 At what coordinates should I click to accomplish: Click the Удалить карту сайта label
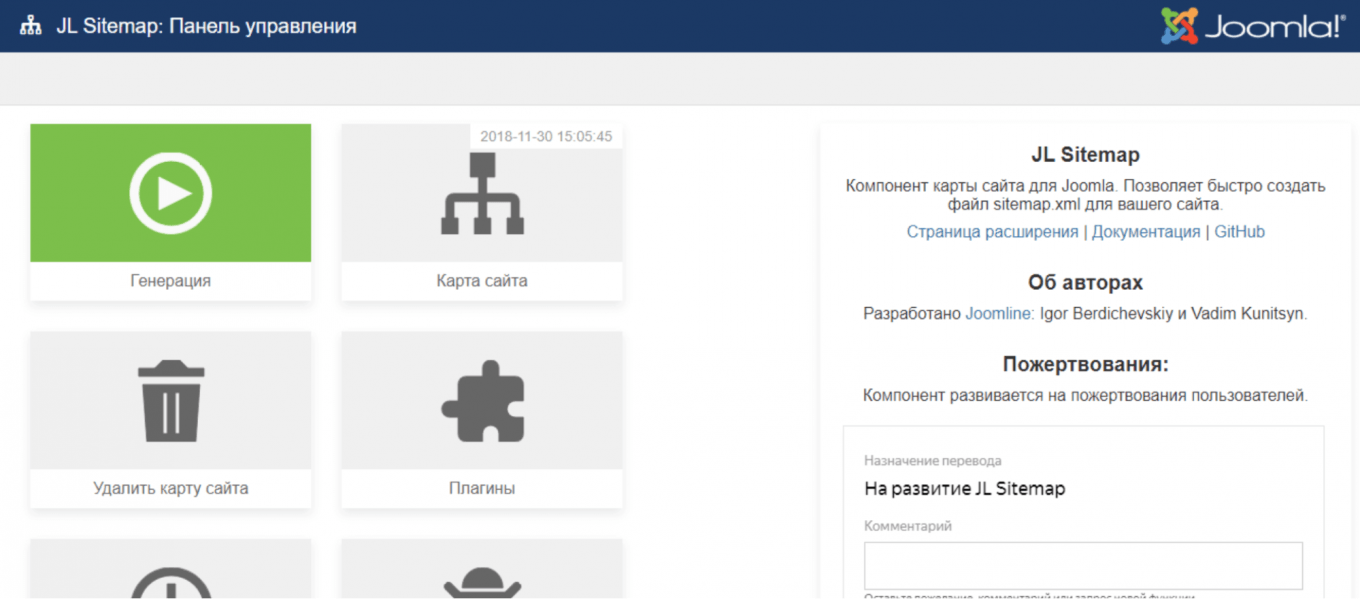click(170, 489)
